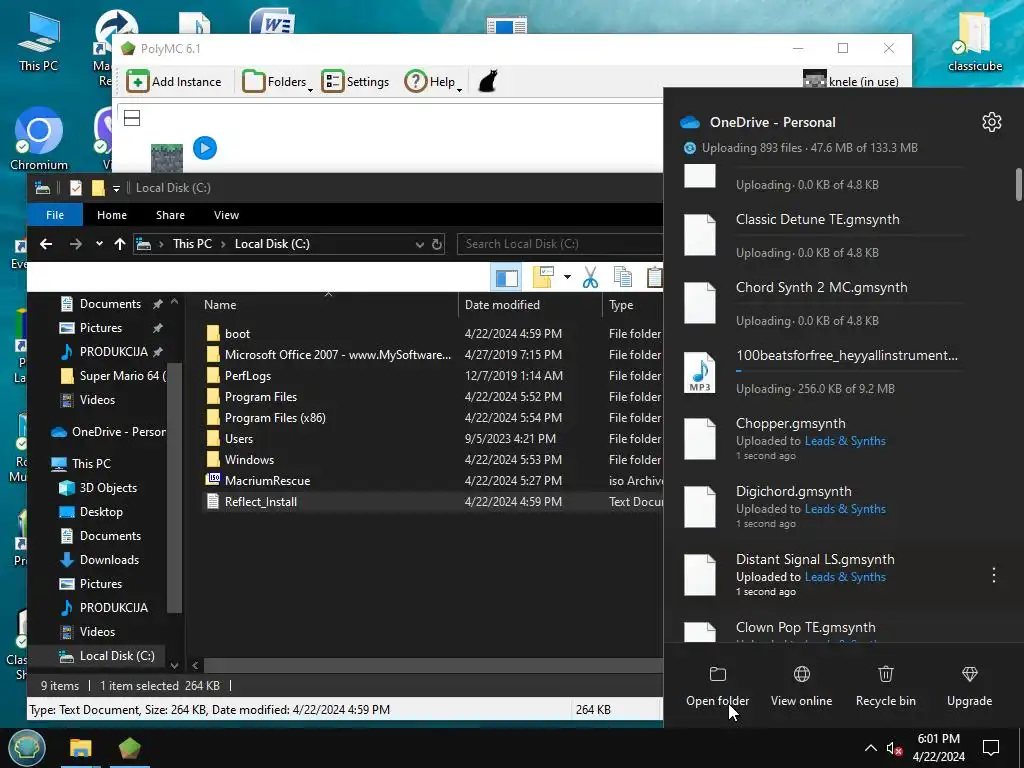Open Leads & Synths link under Digichord.gmsynth

click(845, 509)
